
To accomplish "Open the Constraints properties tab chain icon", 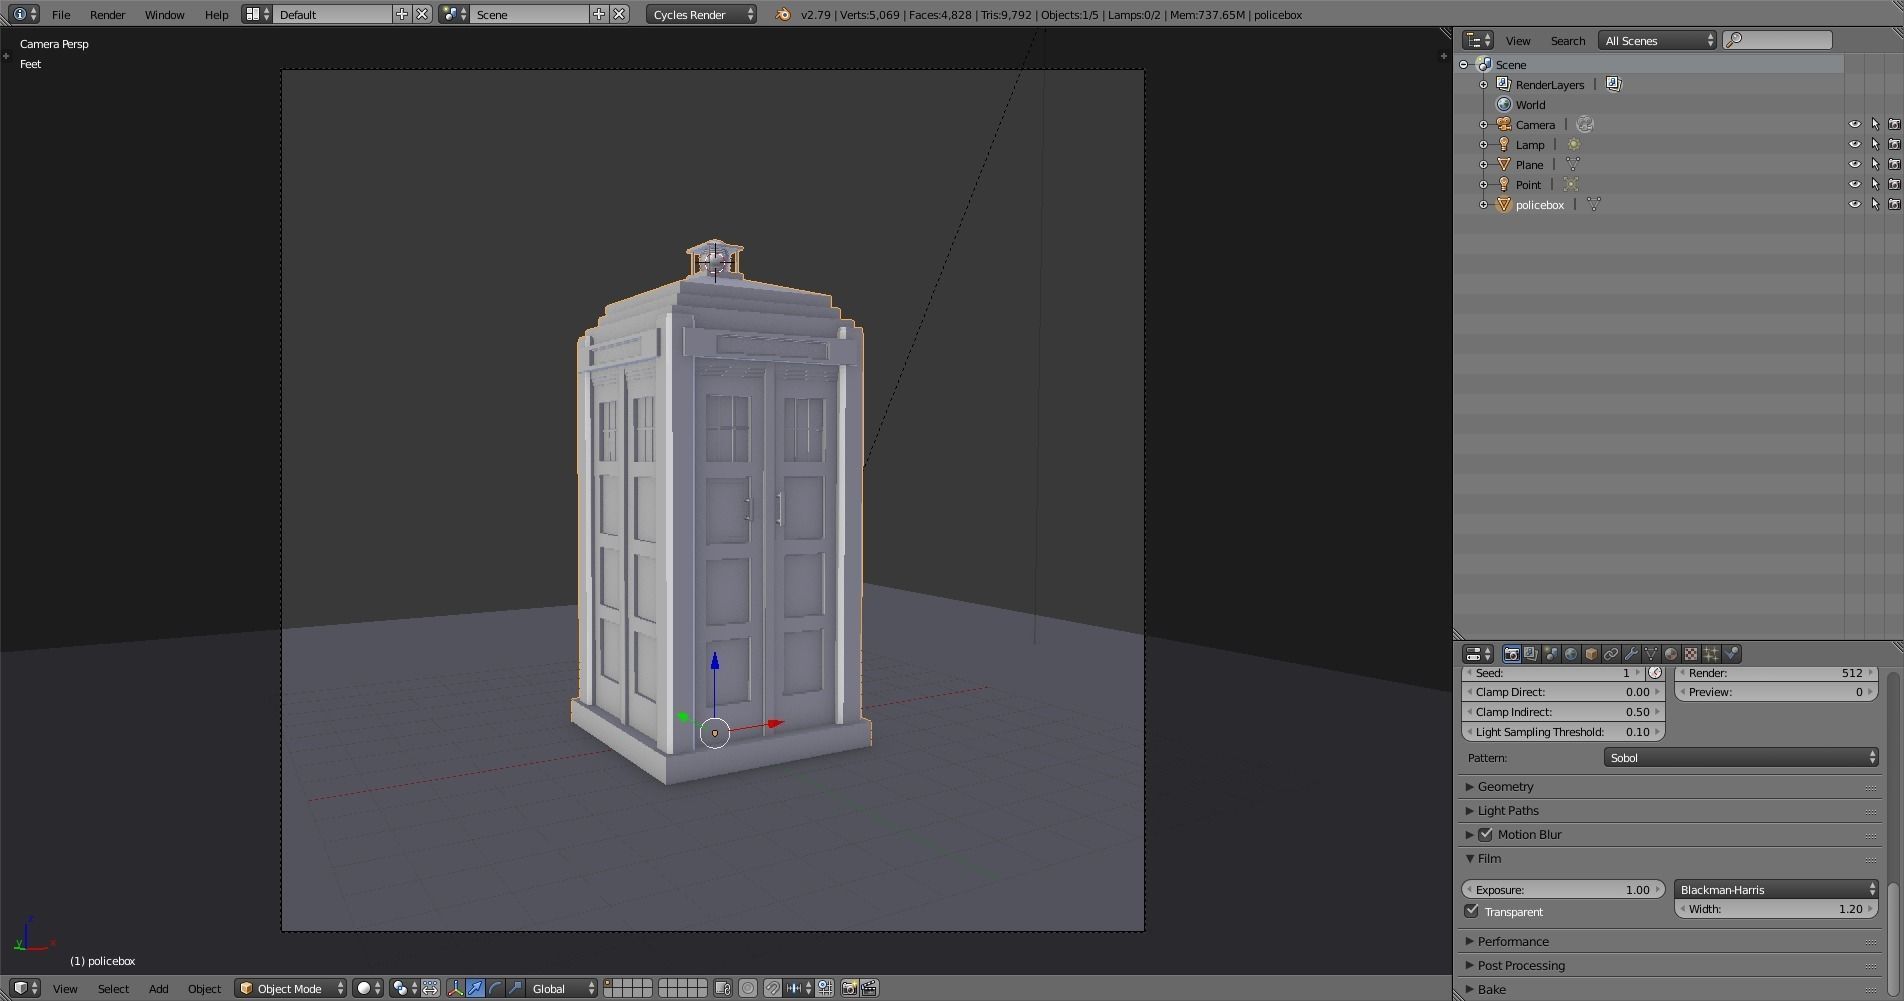I will click(1611, 654).
